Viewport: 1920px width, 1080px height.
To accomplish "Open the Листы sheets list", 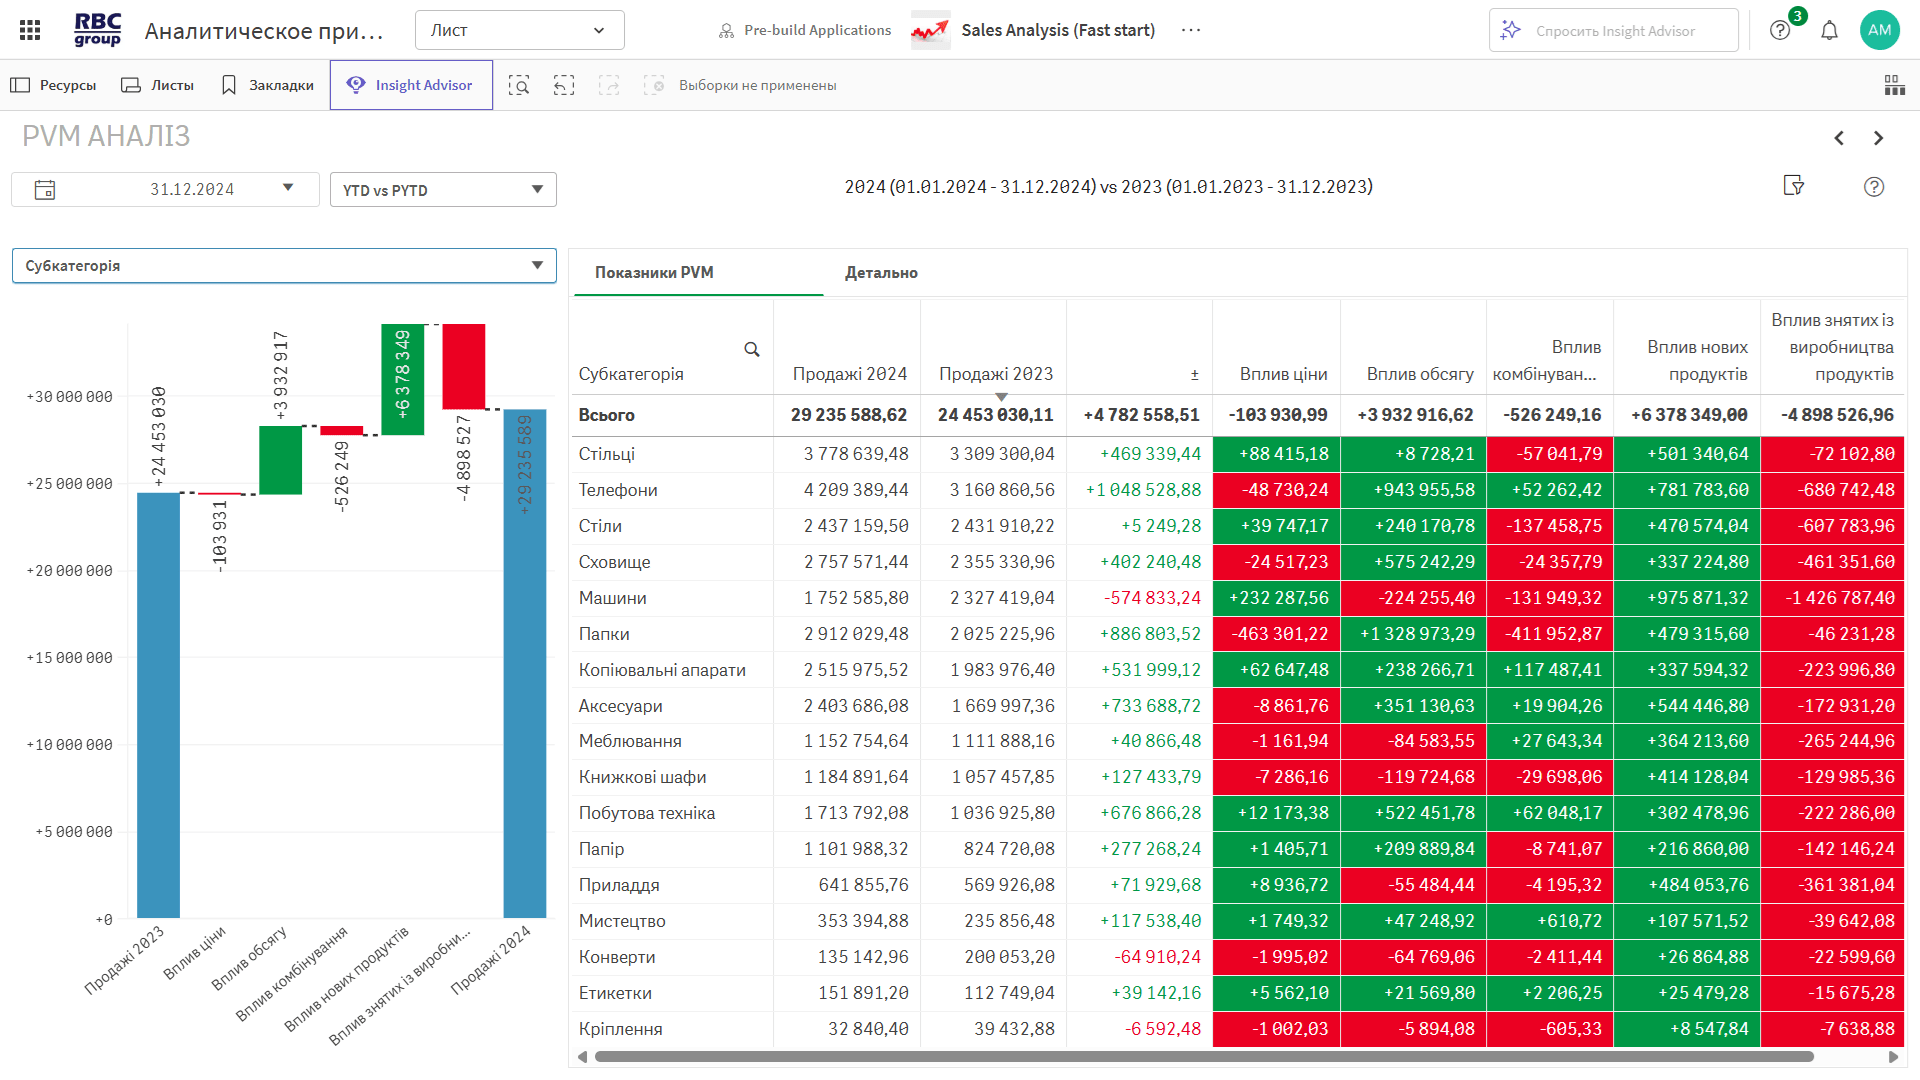I will [x=158, y=85].
